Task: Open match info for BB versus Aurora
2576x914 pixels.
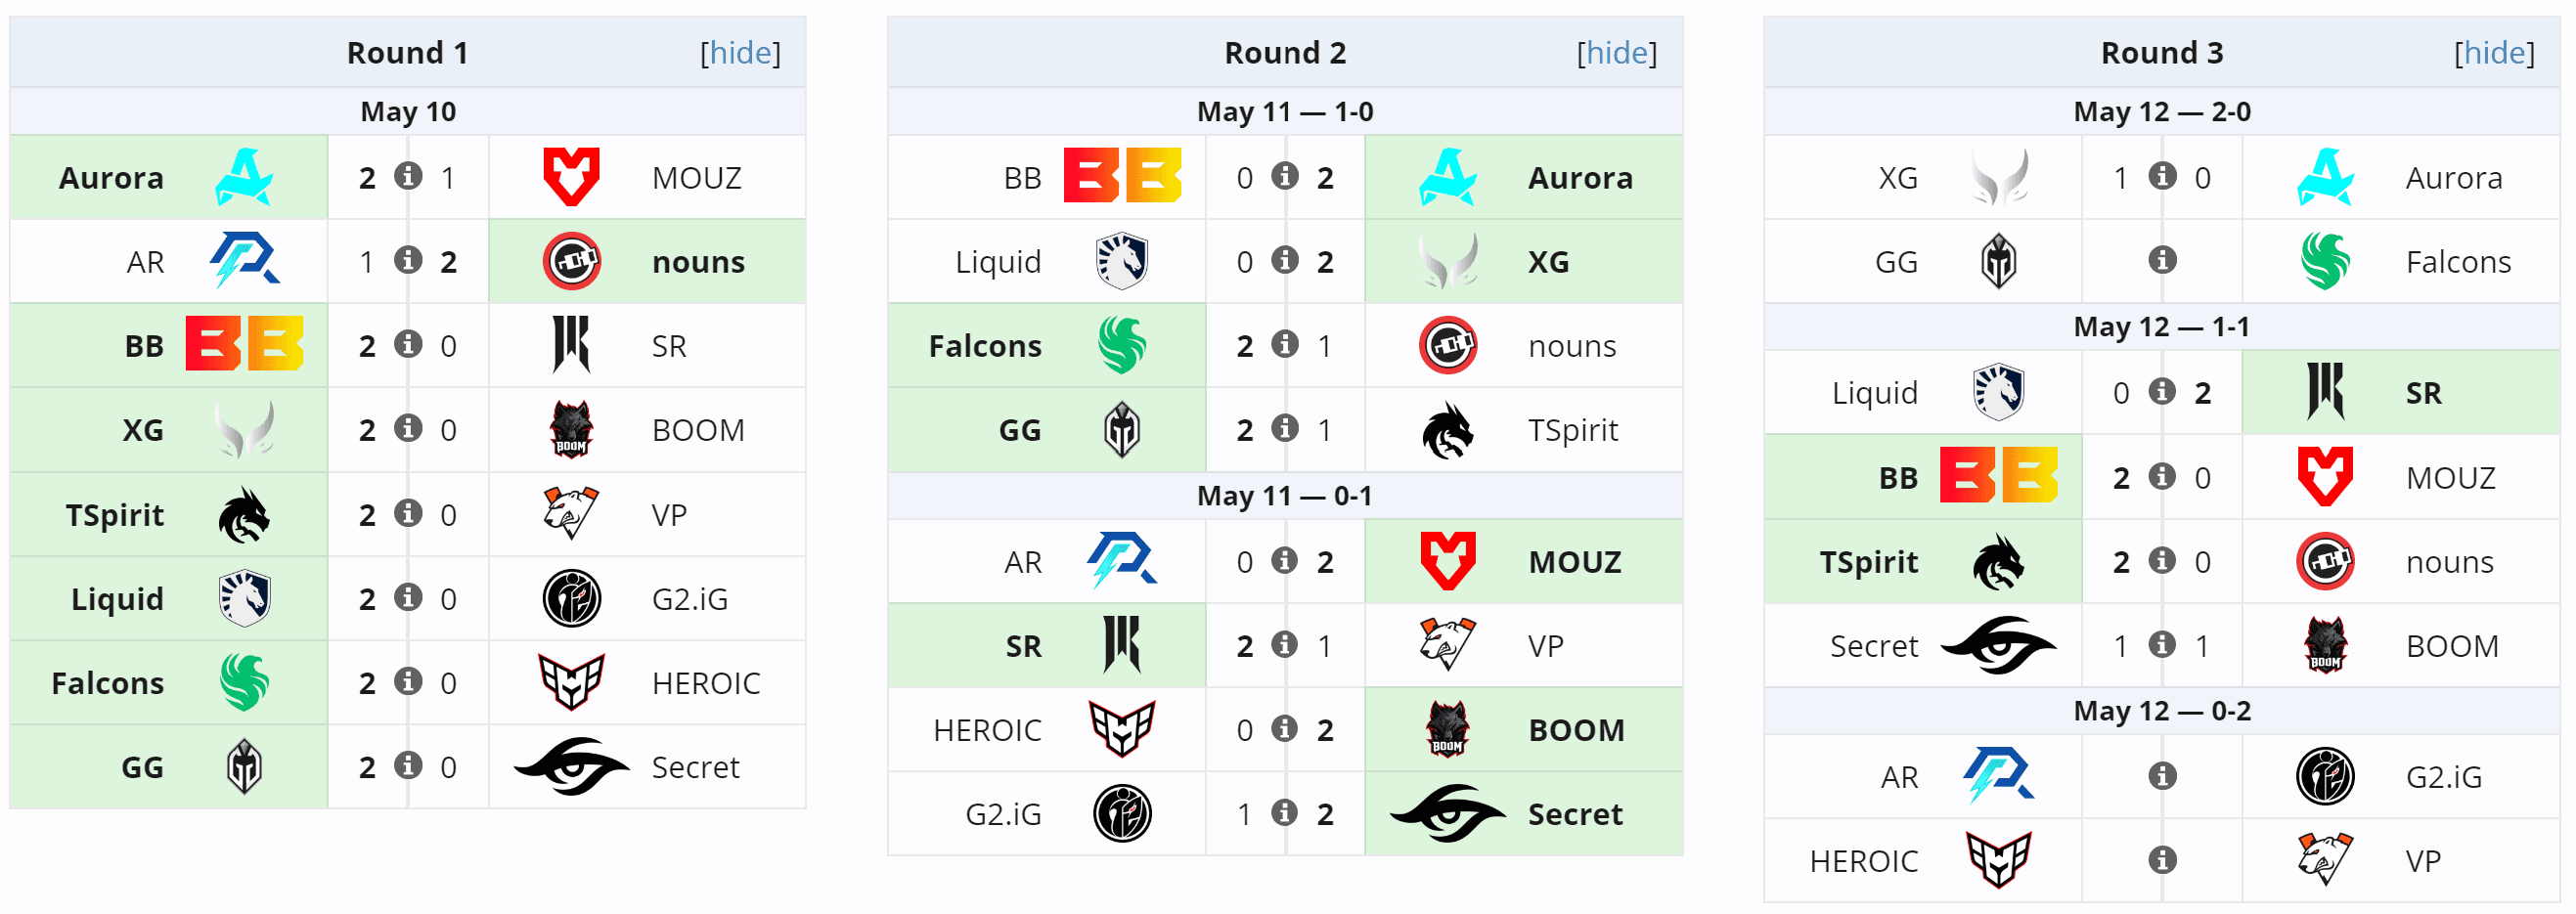Action: [x=1285, y=177]
